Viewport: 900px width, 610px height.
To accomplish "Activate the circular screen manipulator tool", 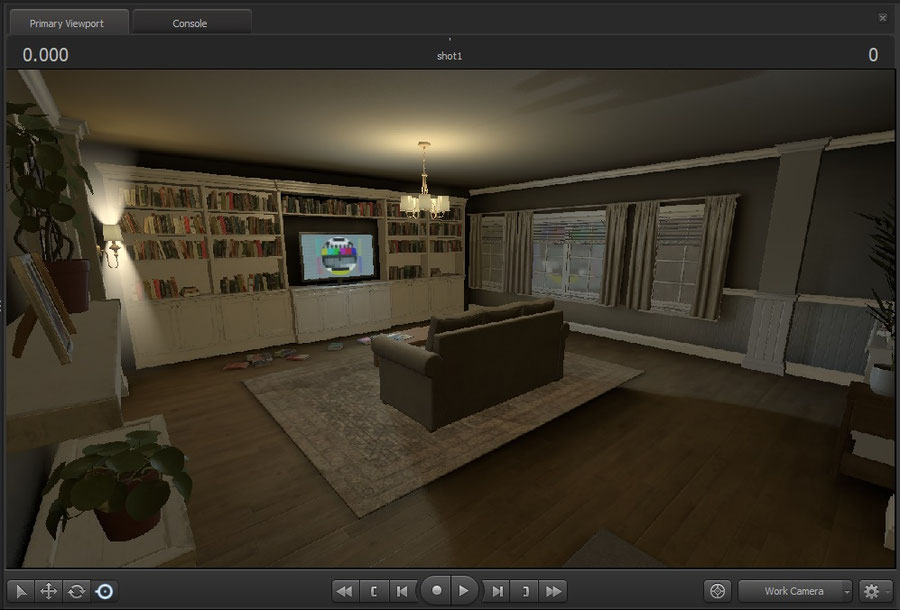I will [104, 591].
